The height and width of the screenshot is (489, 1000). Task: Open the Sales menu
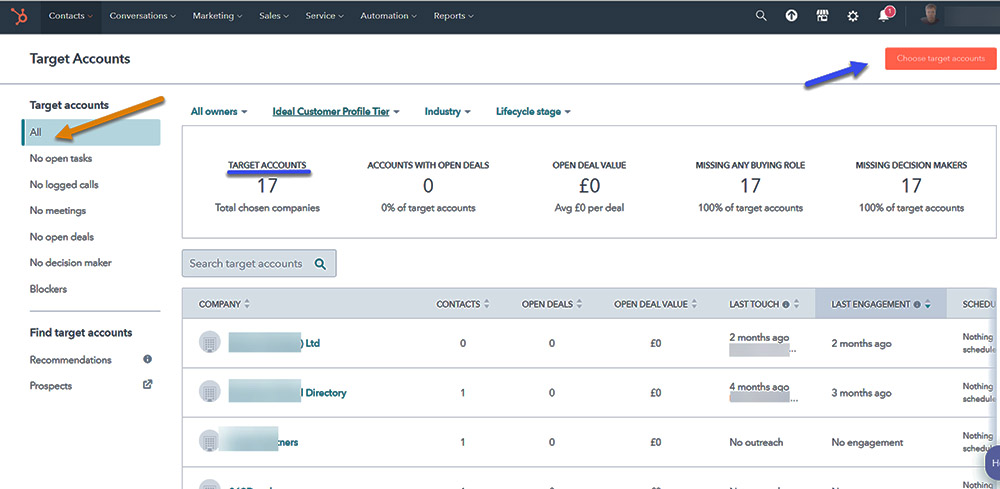(274, 16)
